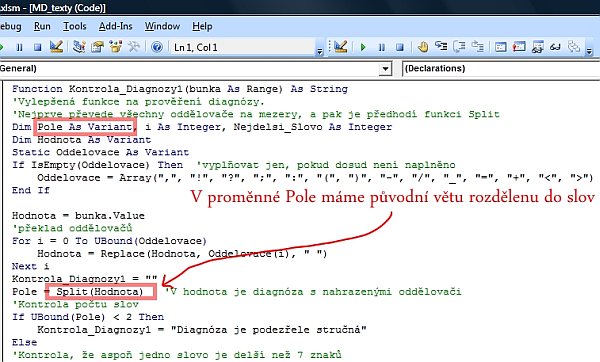600x362 pixels.
Task: Open Visual Basic Help
Action: [157, 47]
